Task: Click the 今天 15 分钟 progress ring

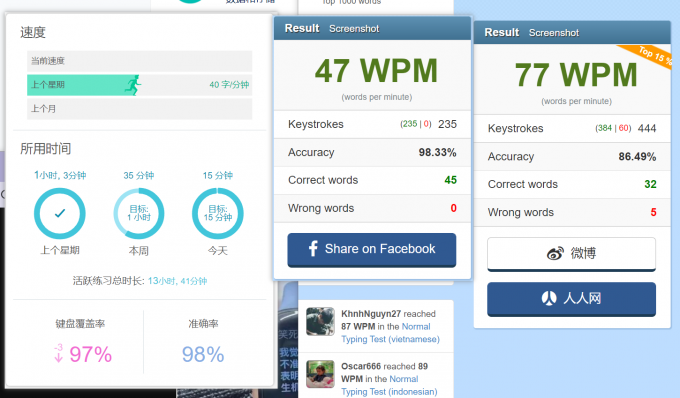Action: click(218, 213)
